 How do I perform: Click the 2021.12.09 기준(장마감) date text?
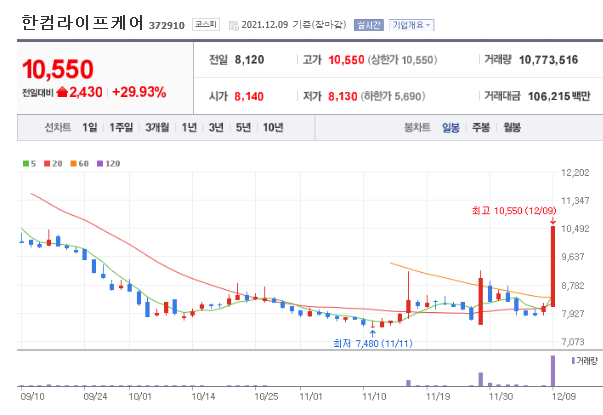(x=294, y=25)
